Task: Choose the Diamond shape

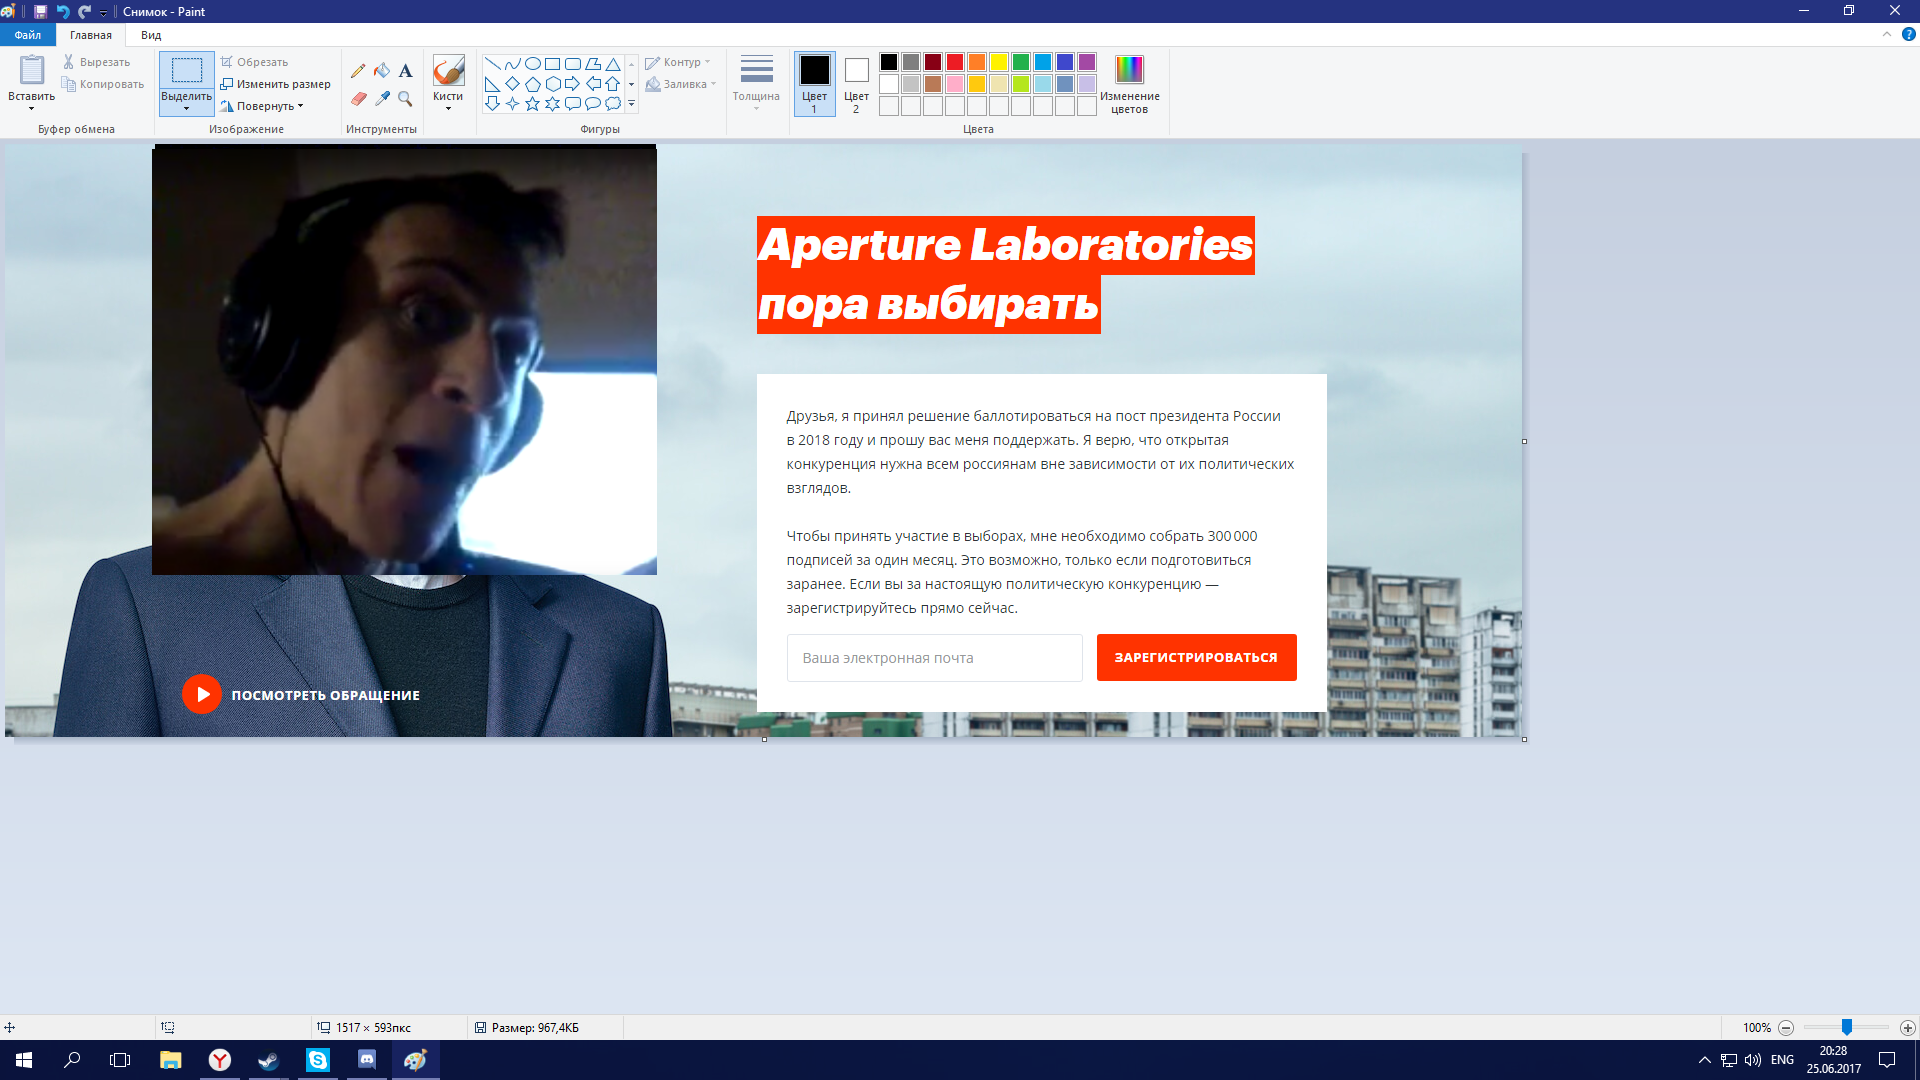Action: pos(512,84)
